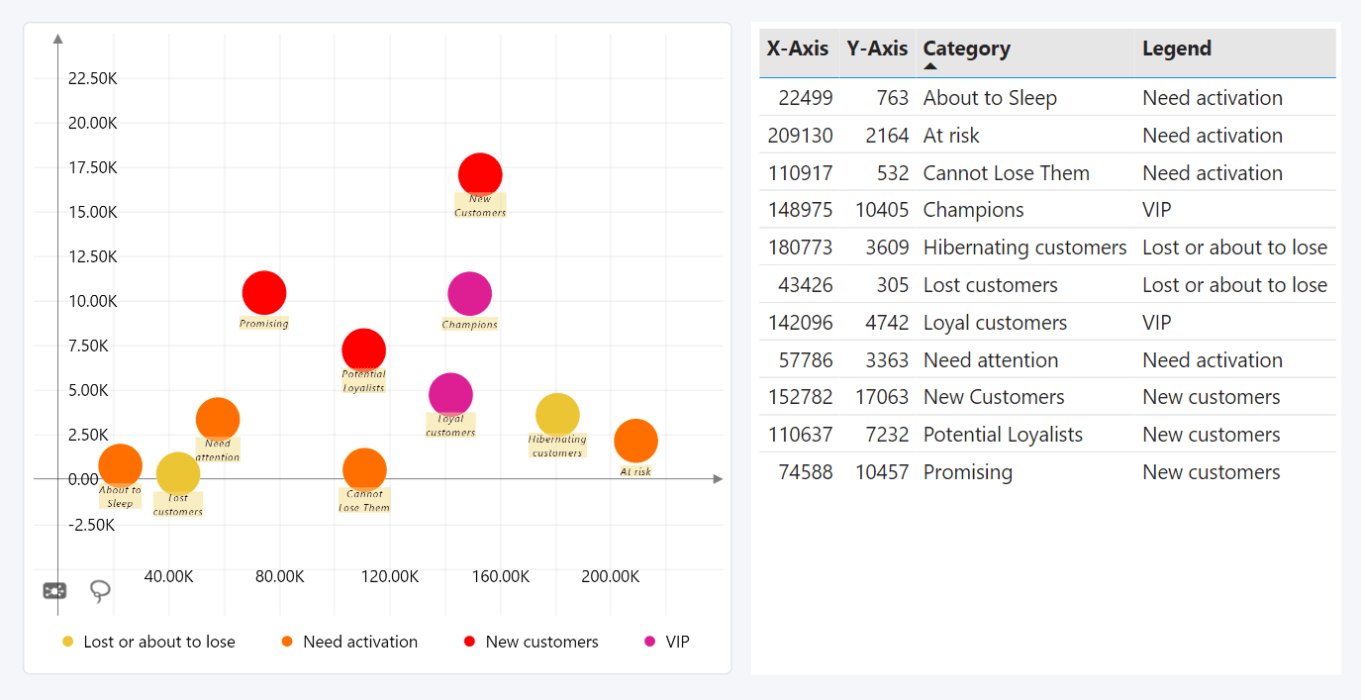Click the About to Sleep category cell

point(989,98)
